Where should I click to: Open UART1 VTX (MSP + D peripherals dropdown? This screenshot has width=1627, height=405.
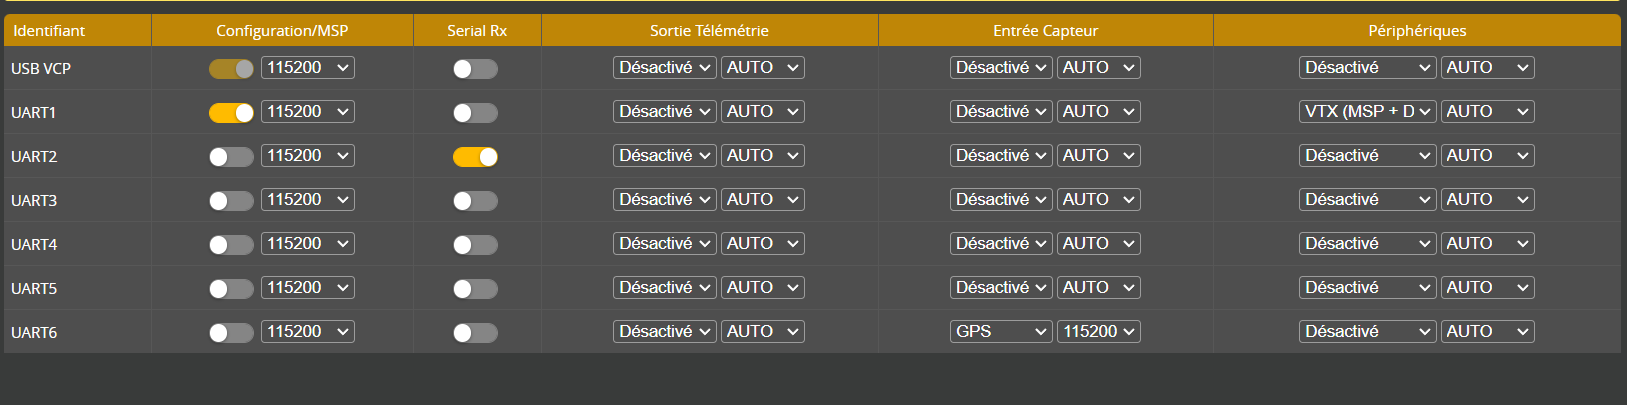pos(1367,112)
